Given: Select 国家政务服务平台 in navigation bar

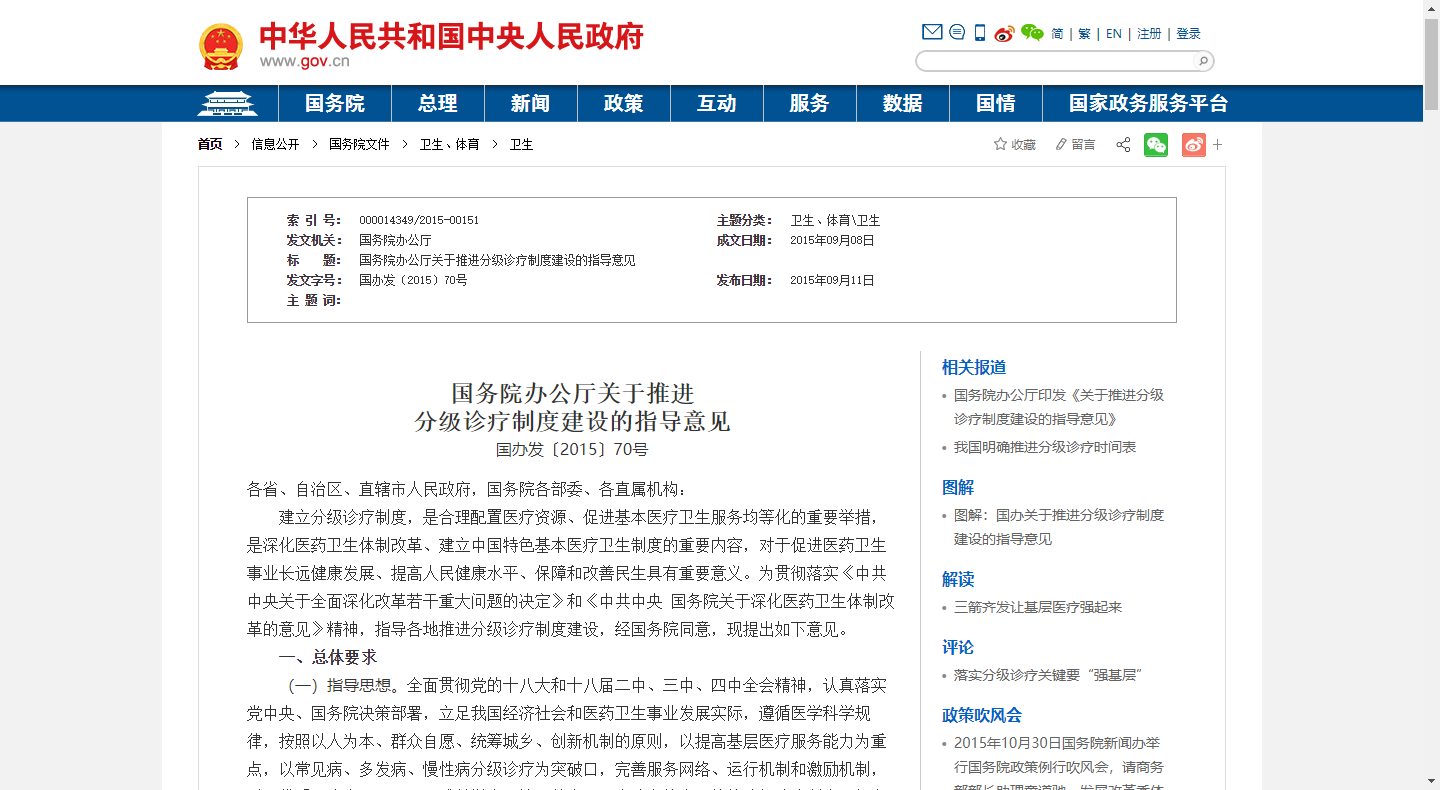Looking at the screenshot, I should coord(1148,103).
